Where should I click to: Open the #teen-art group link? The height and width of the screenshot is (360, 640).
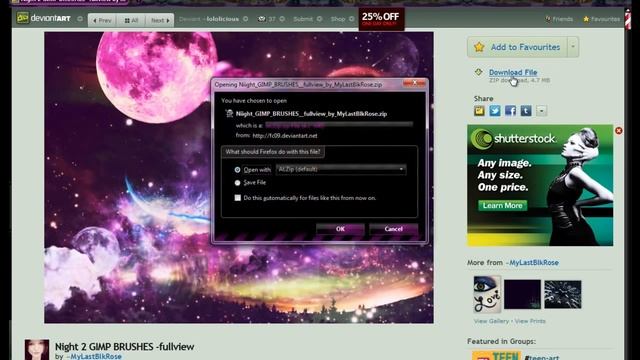[x=542, y=357]
